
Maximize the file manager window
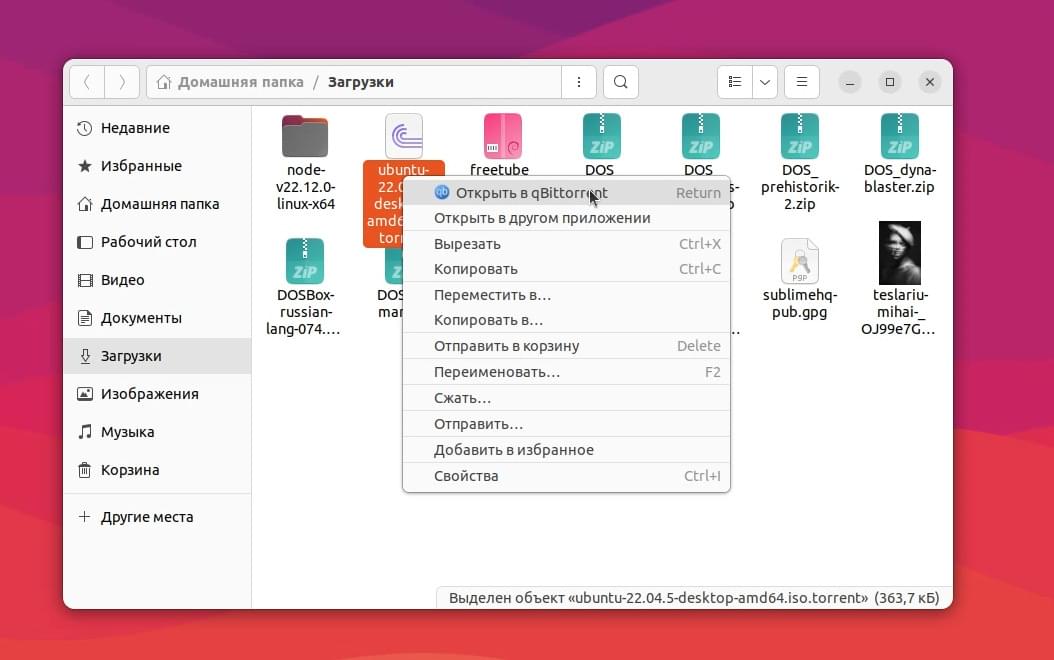point(890,82)
